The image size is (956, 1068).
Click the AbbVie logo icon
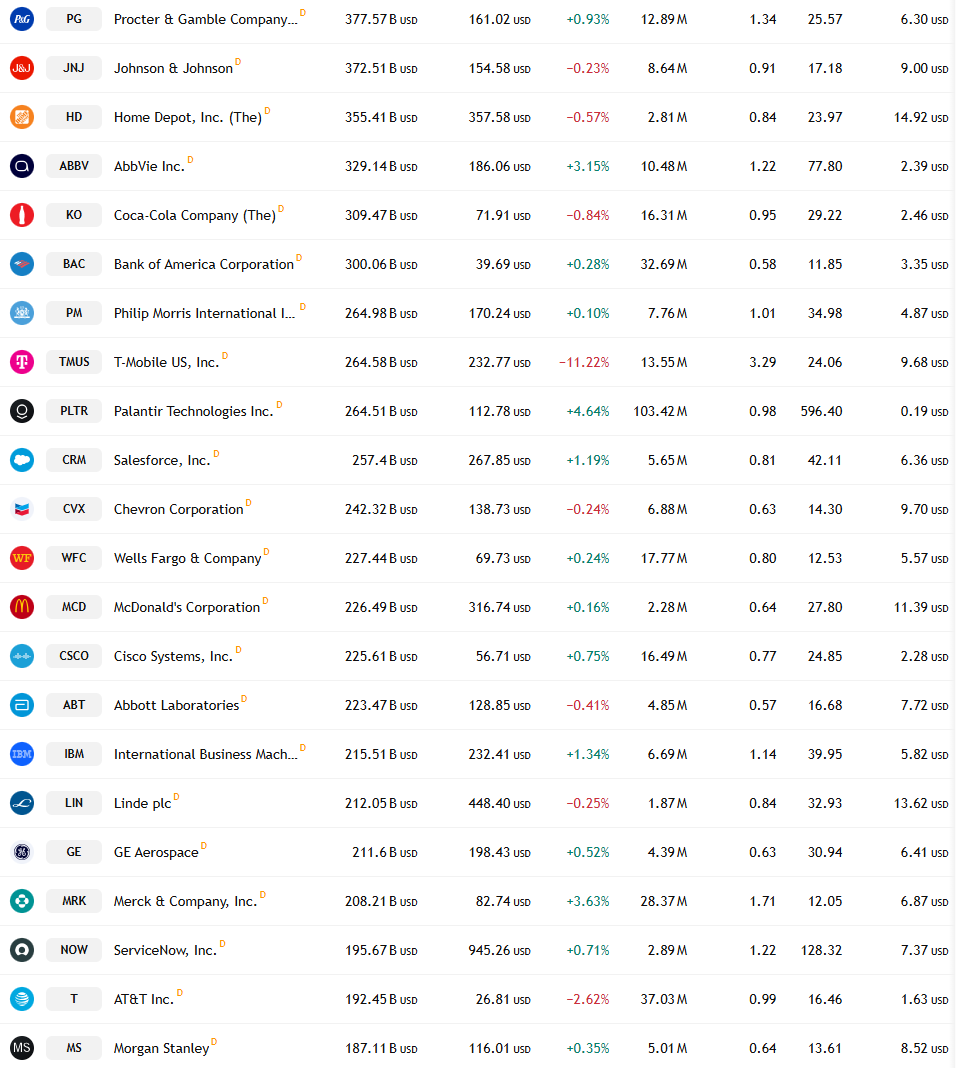(x=22, y=166)
